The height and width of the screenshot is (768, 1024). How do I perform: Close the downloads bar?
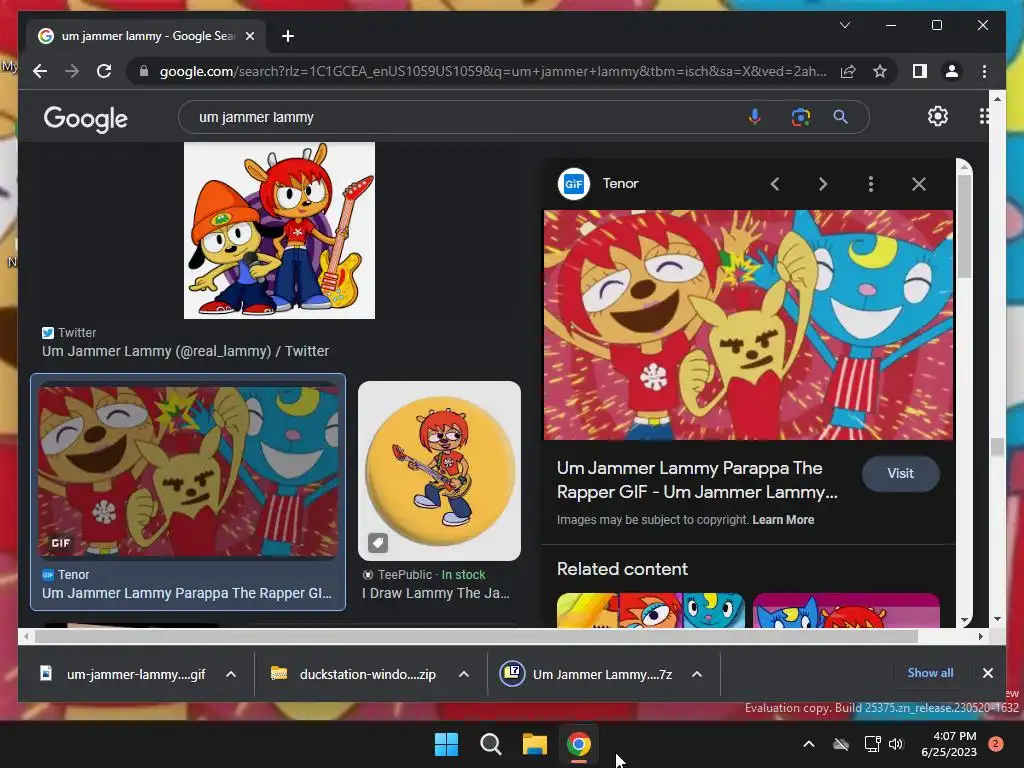[x=987, y=673]
